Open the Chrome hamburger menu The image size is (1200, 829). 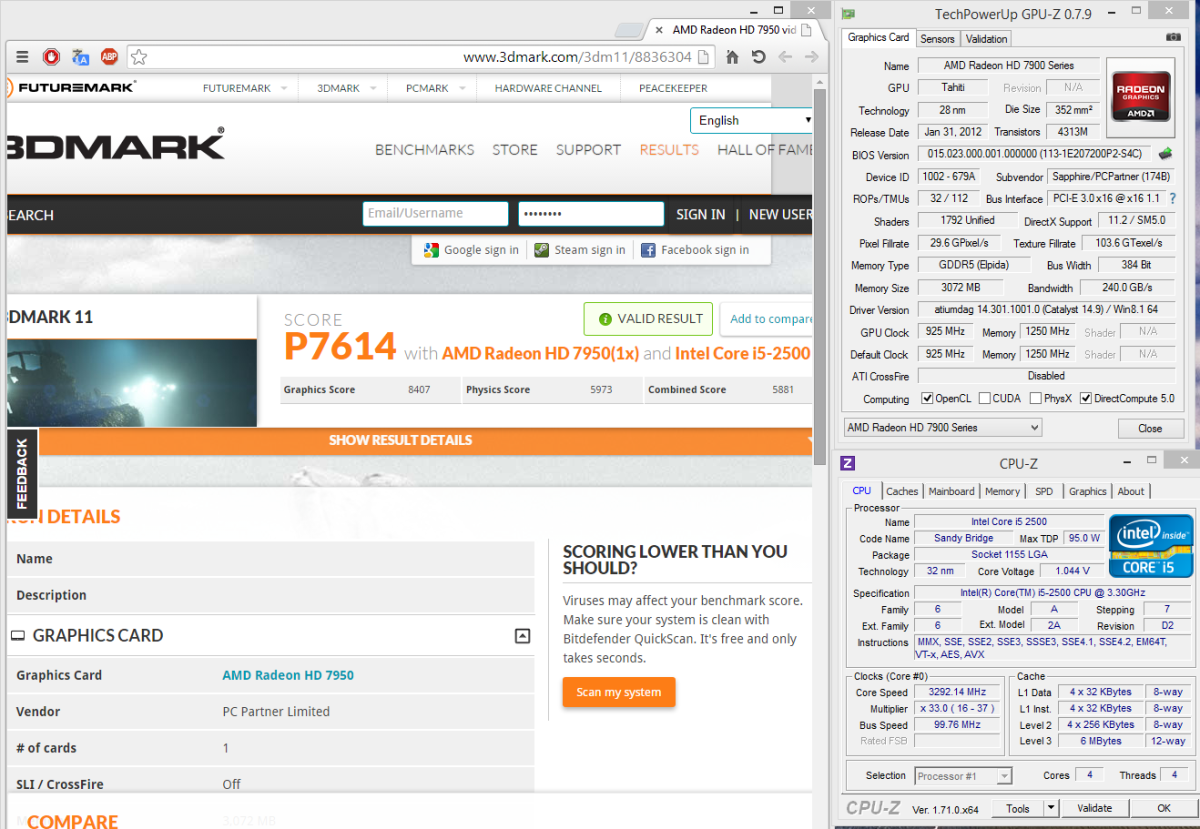click(x=22, y=57)
